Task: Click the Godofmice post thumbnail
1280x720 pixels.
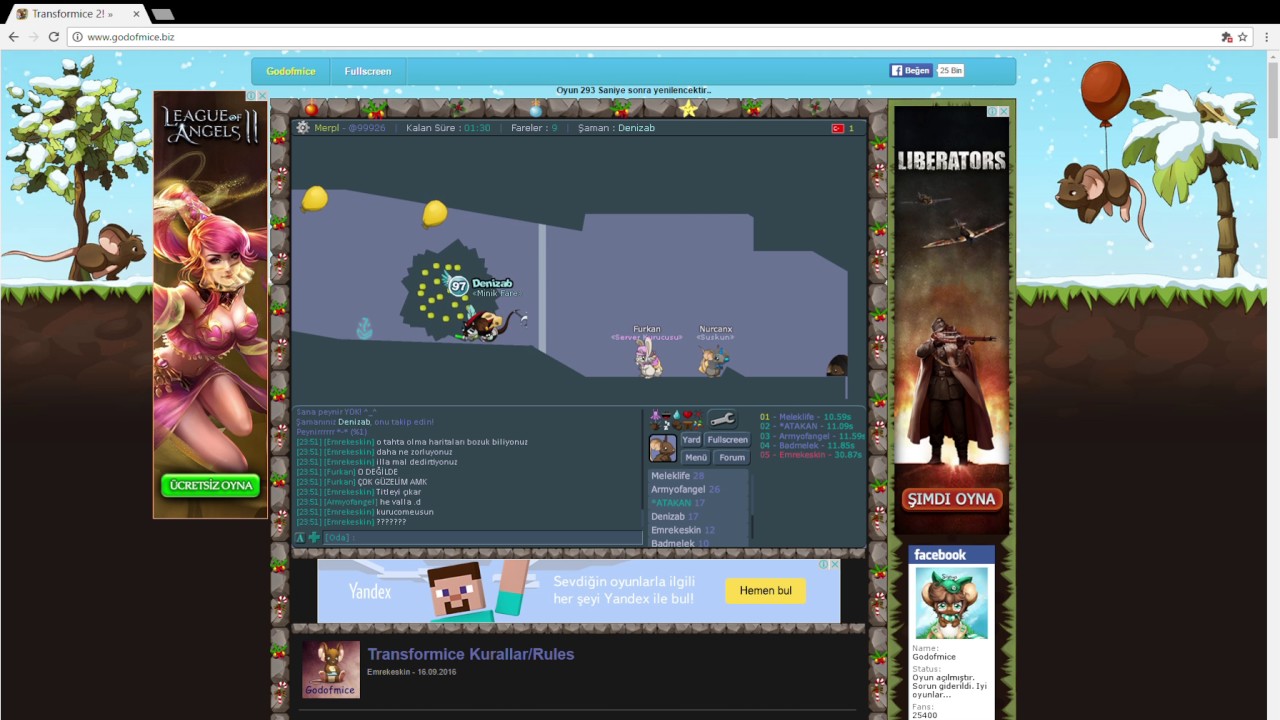Action: [x=331, y=669]
